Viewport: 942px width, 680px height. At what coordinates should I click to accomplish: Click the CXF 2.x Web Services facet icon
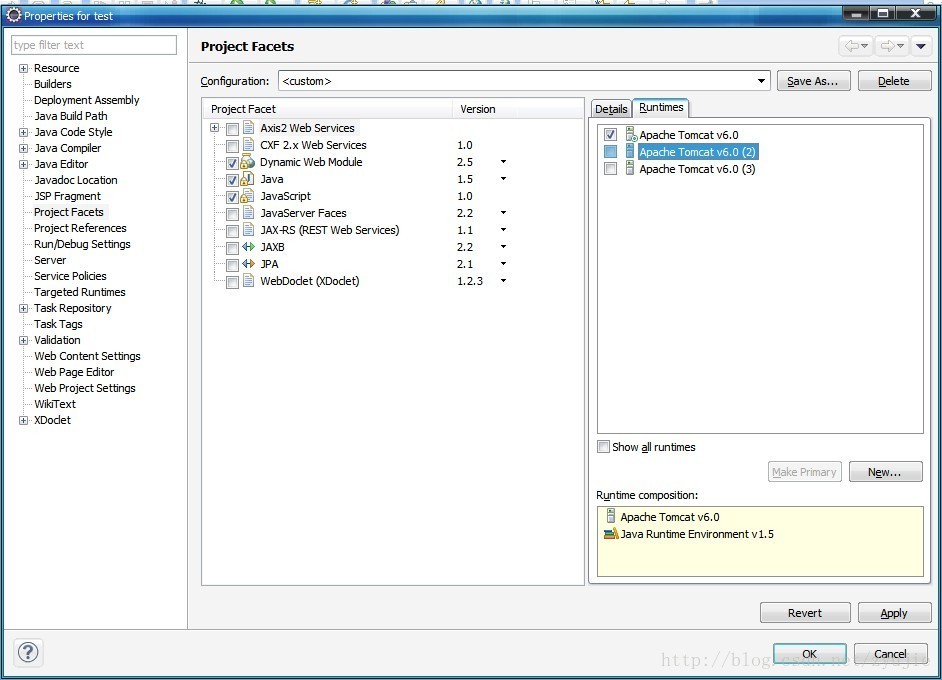coord(248,145)
